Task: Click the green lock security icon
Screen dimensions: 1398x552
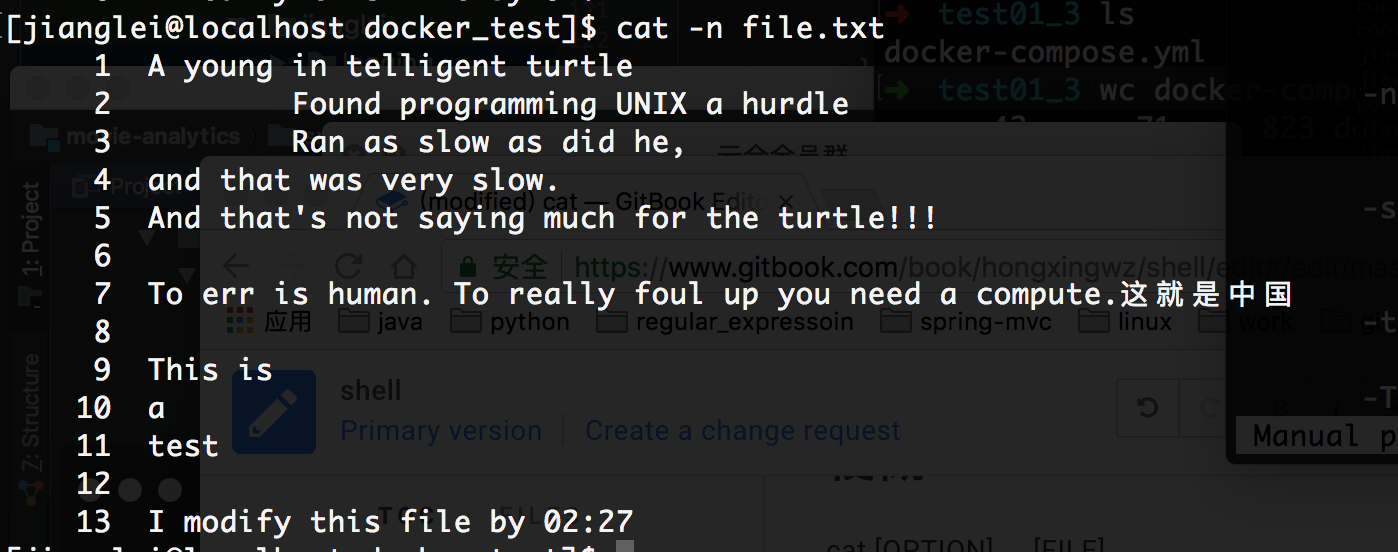Action: (467, 267)
